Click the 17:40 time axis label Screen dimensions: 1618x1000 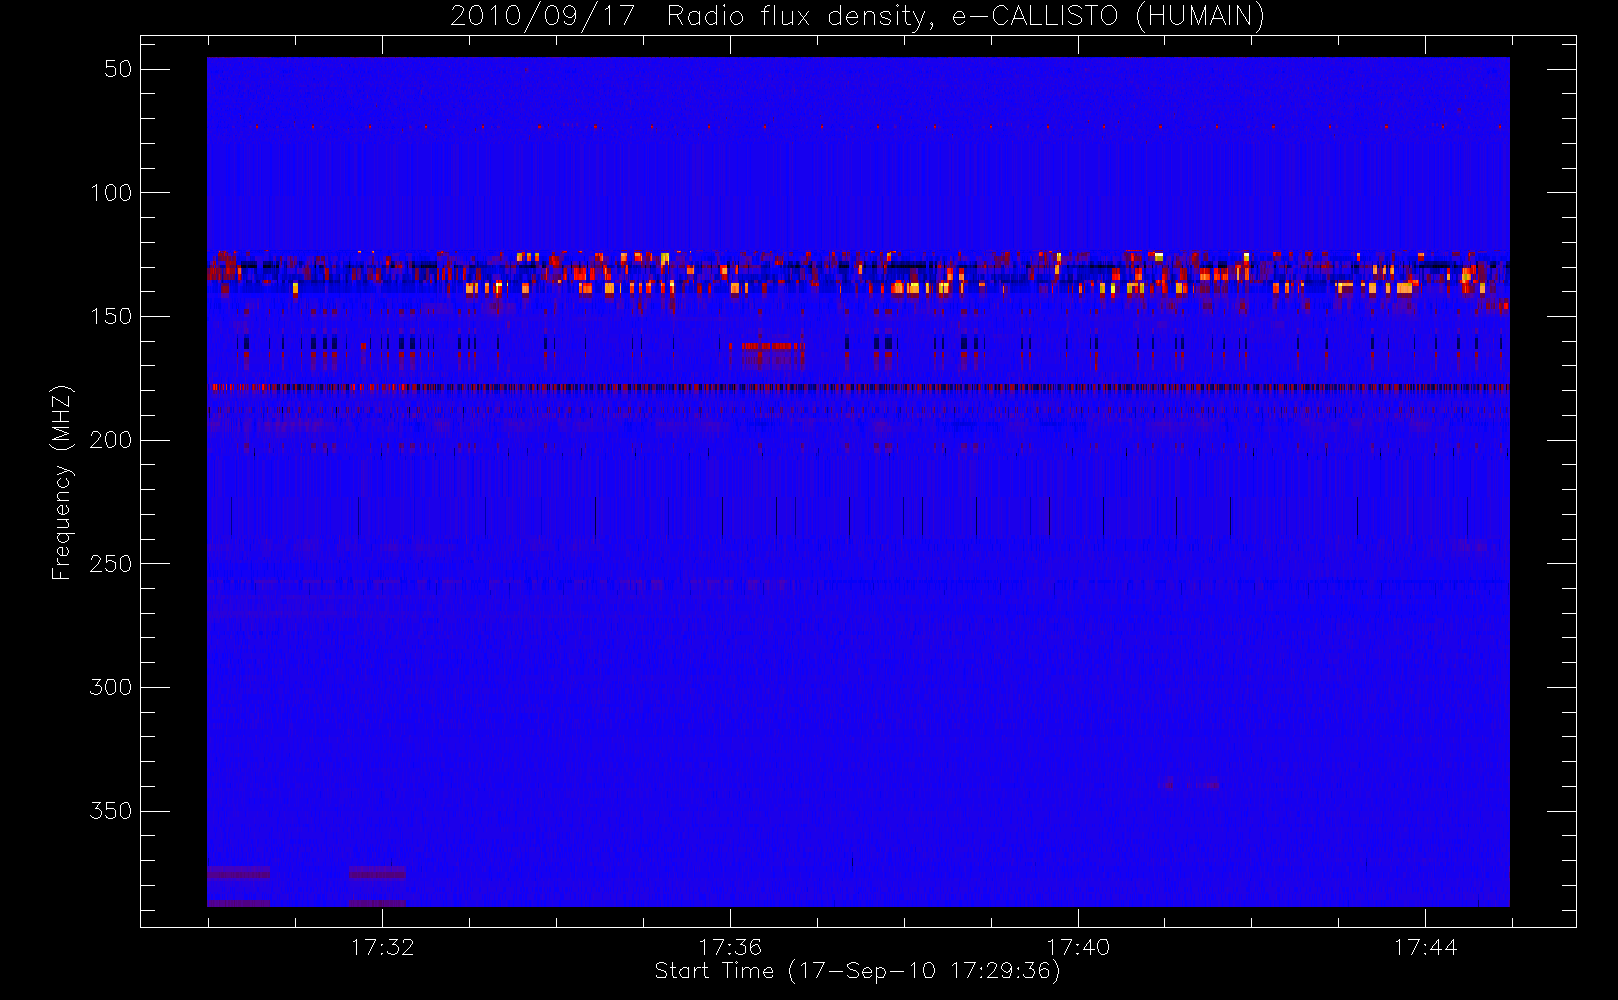pyautogui.click(x=1078, y=947)
